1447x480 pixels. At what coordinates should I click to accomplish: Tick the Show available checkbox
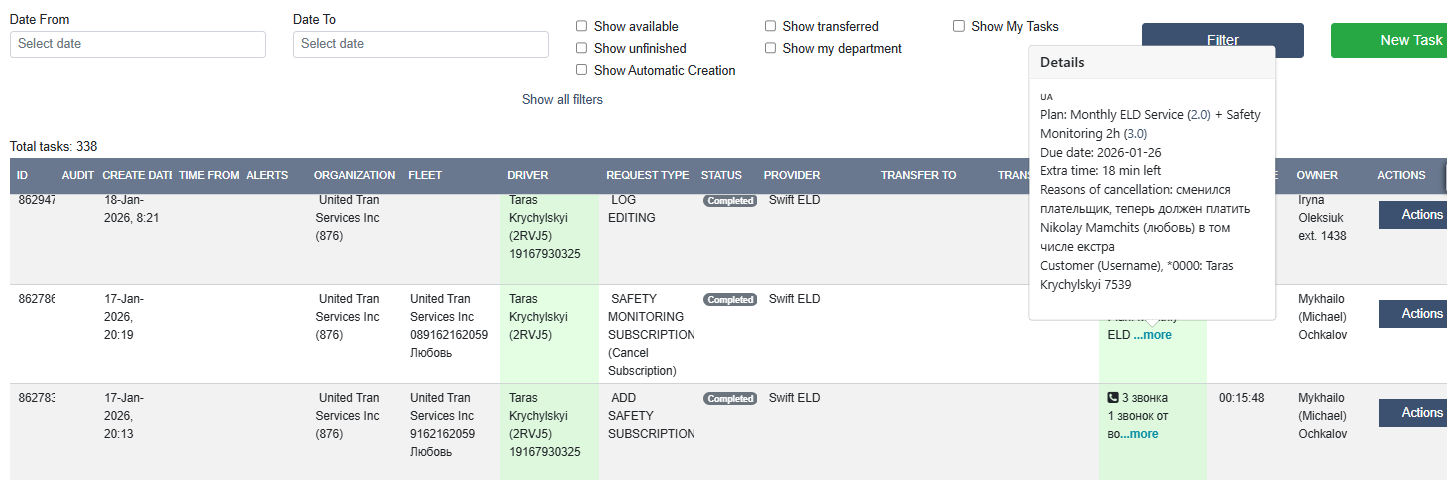click(x=582, y=27)
